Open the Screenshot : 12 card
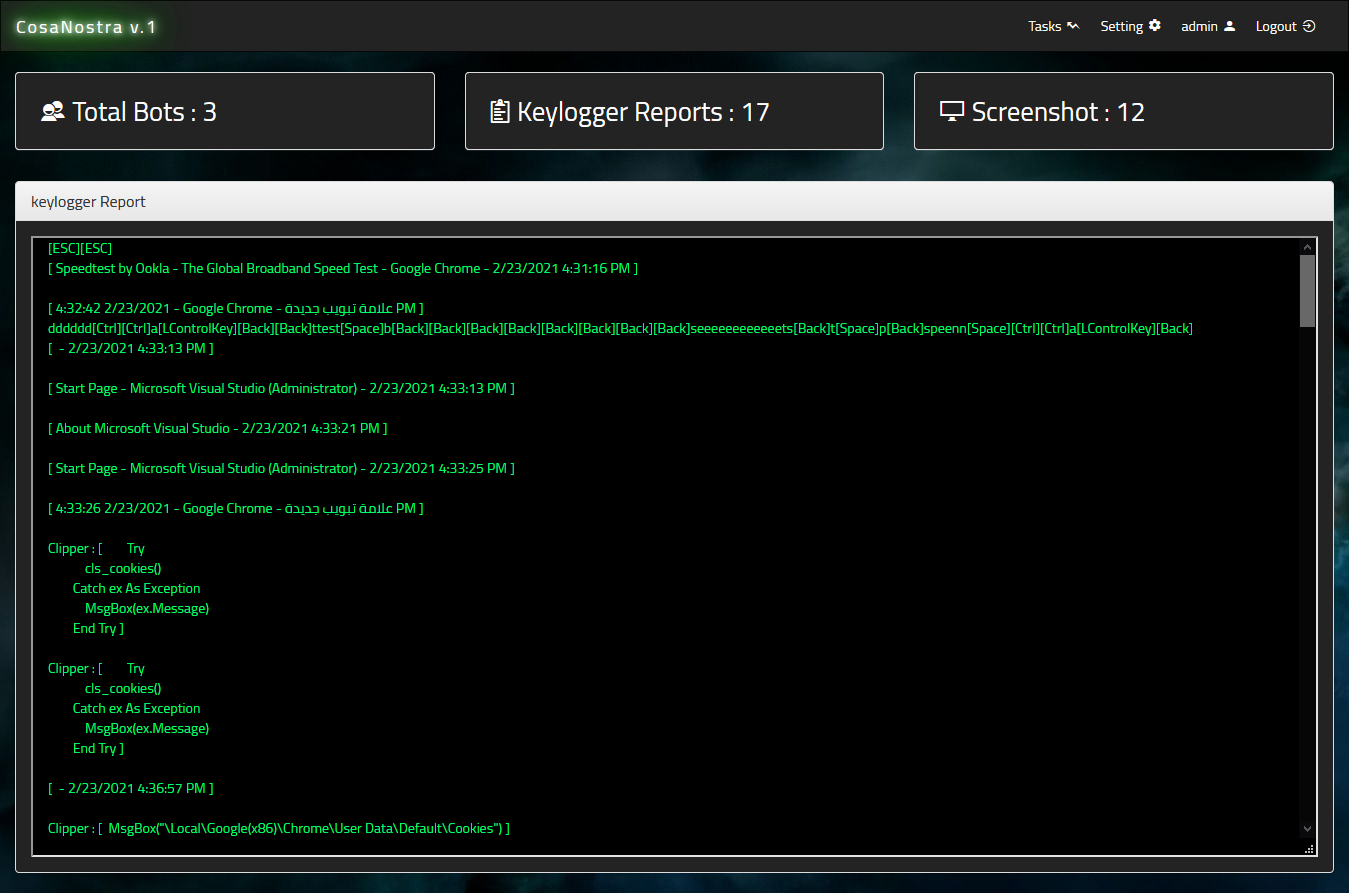 [1124, 111]
